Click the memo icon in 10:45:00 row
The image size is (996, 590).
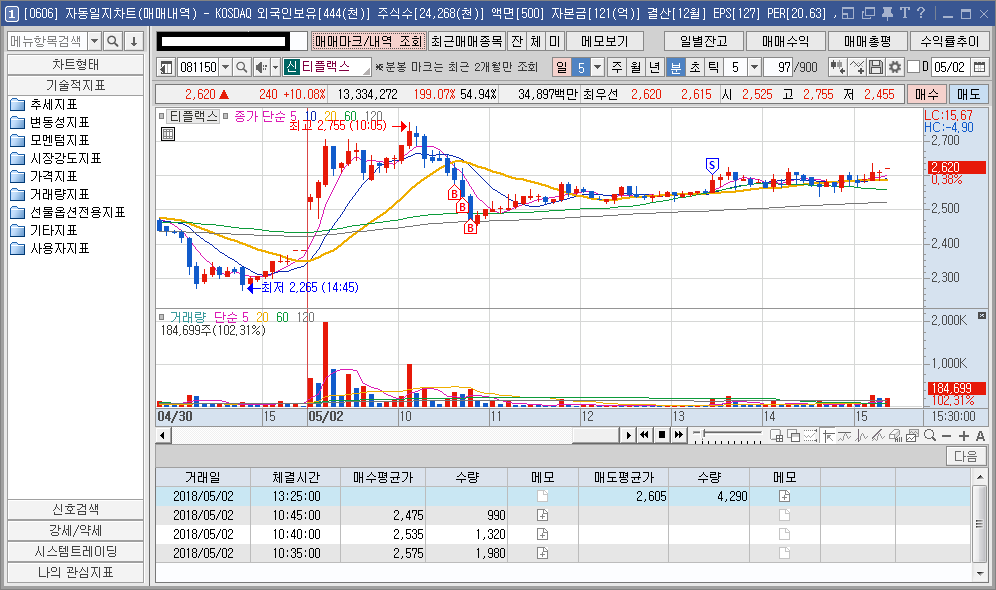542,515
